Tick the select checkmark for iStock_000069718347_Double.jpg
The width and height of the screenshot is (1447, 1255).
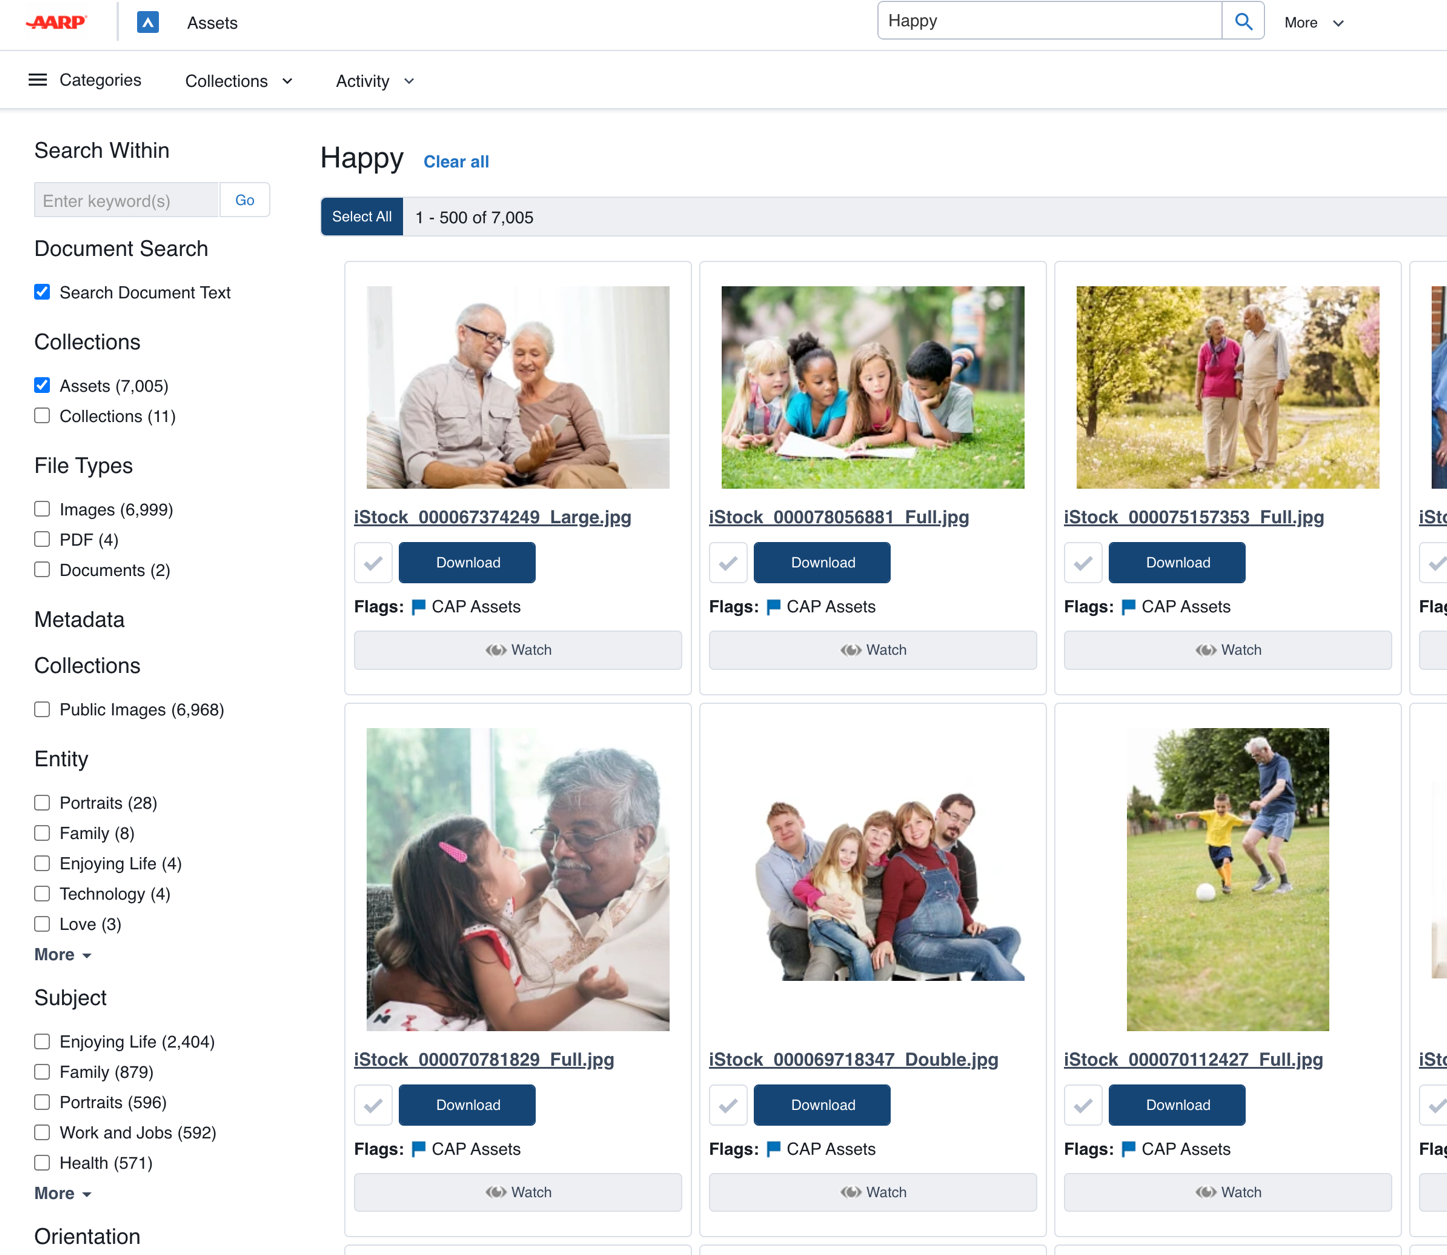(x=728, y=1105)
